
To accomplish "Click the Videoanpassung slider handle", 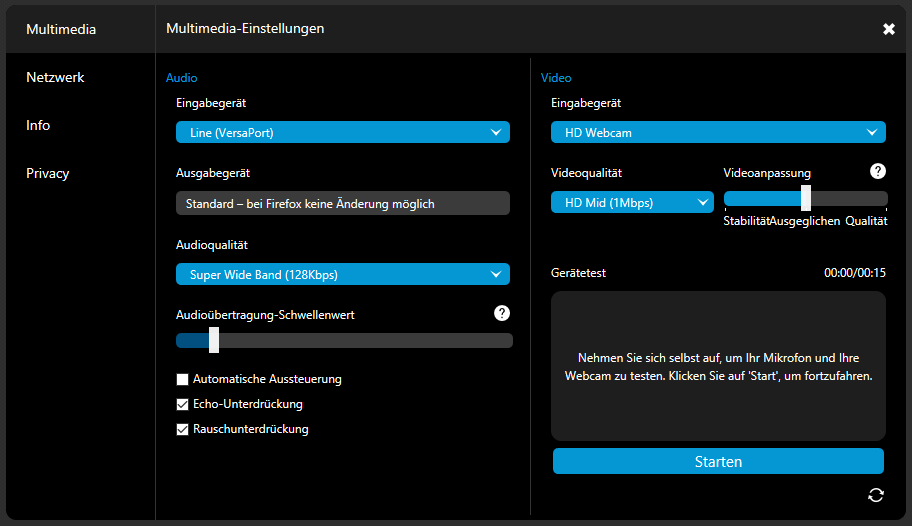I will pyautogui.click(x=805, y=198).
